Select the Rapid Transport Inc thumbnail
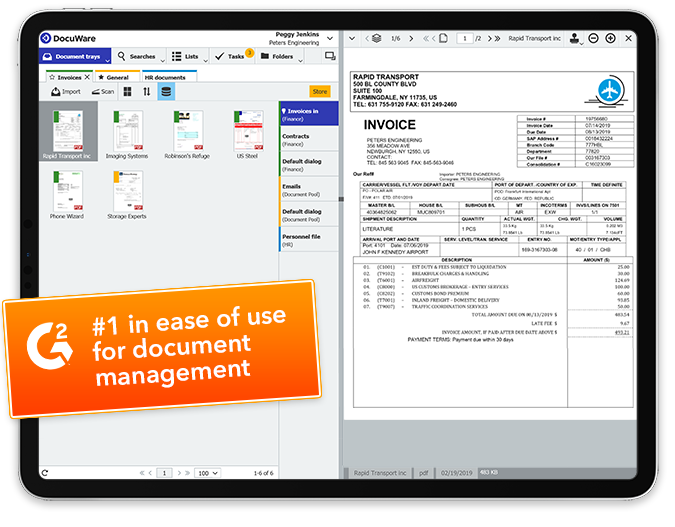 (68, 131)
